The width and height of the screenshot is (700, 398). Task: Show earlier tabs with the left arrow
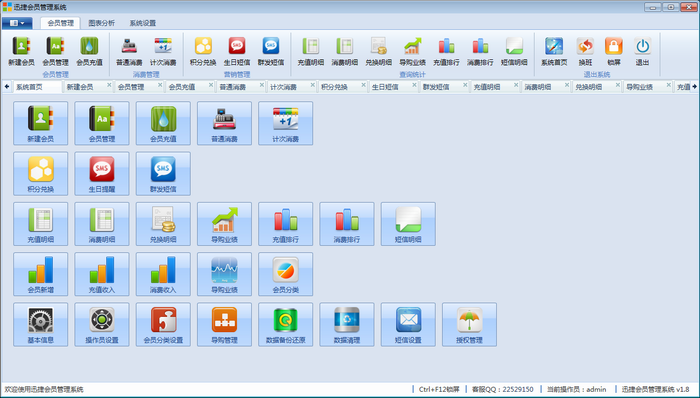pos(7,87)
